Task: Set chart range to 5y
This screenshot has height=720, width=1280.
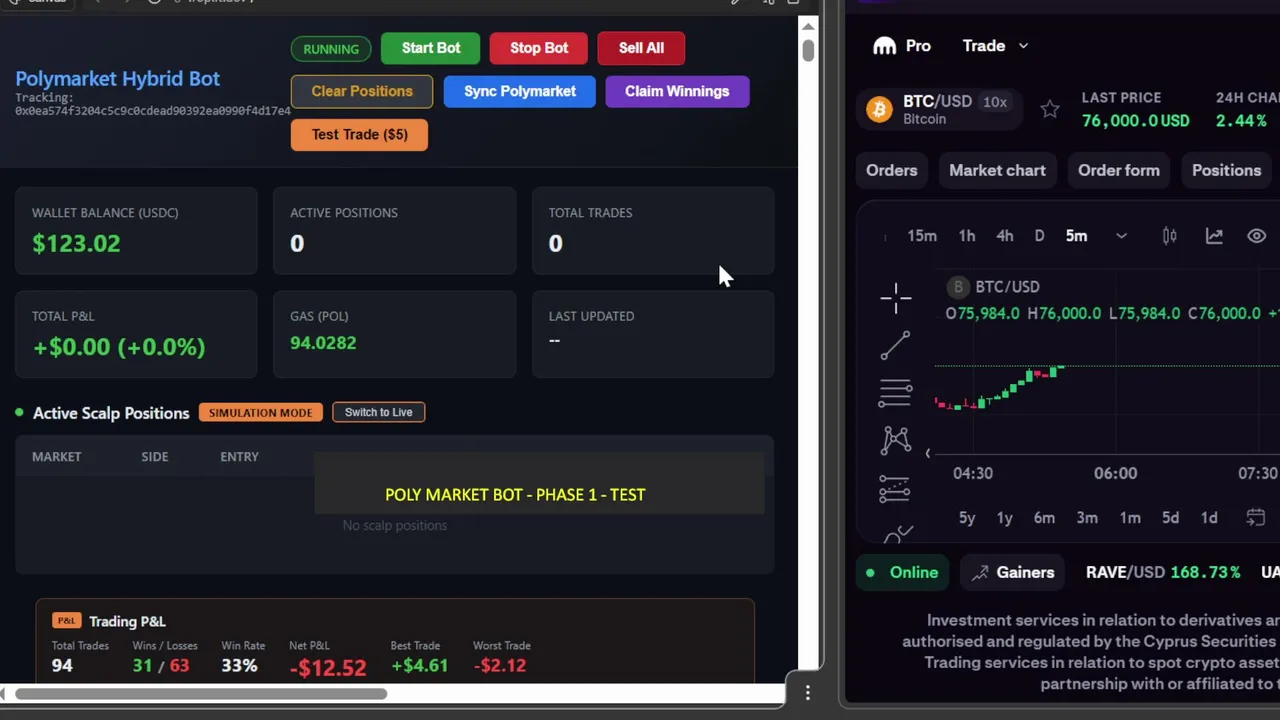Action: (x=967, y=518)
